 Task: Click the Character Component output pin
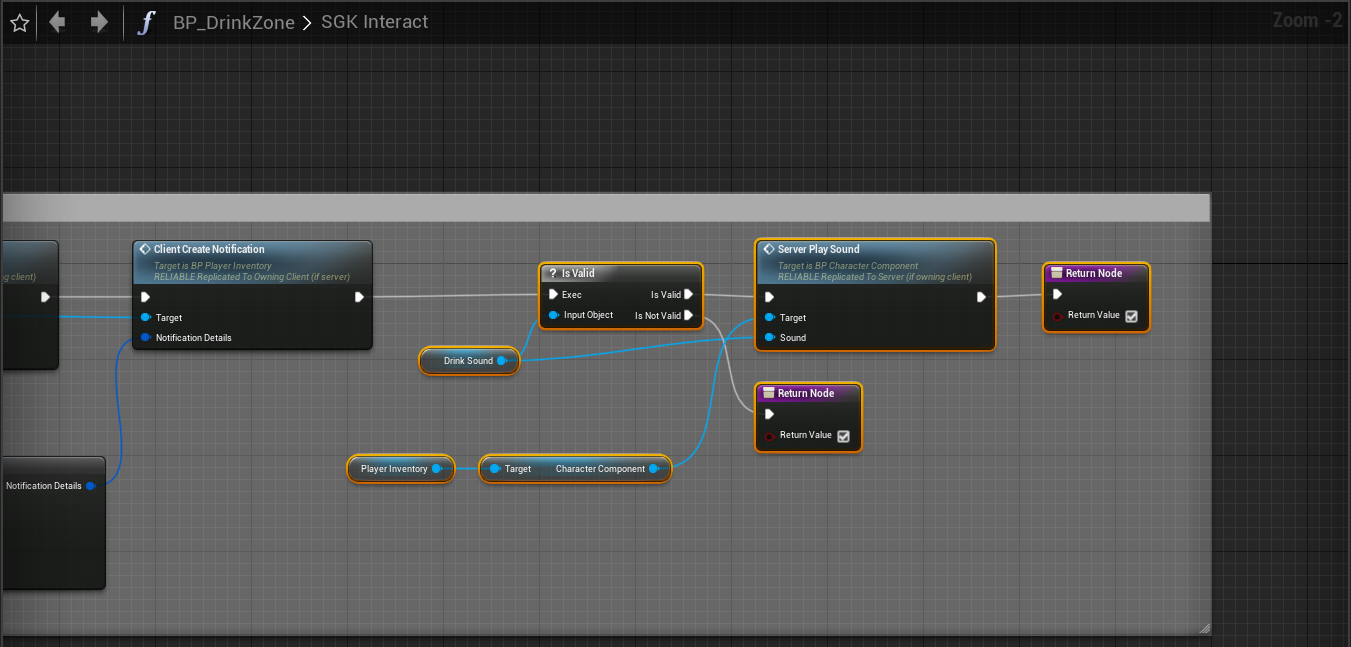click(x=653, y=469)
